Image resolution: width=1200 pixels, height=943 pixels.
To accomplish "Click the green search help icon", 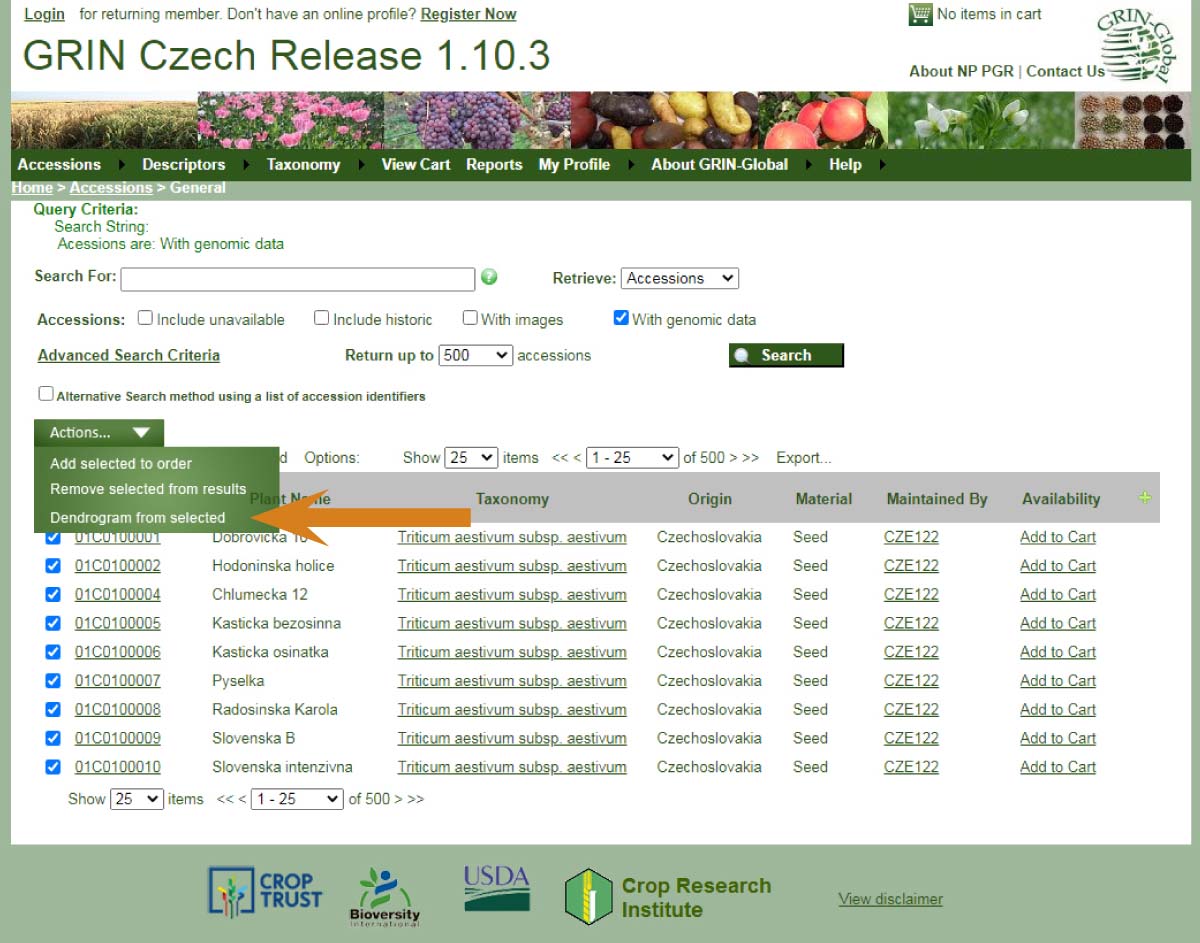I will (489, 277).
